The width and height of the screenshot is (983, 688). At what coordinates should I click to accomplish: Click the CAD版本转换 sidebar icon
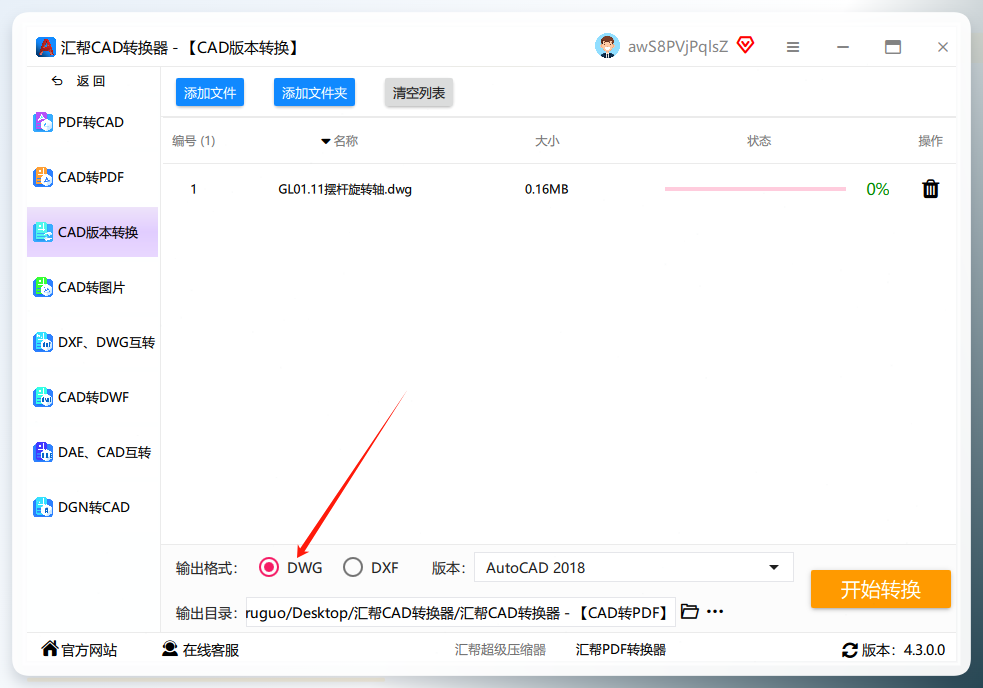point(43,232)
